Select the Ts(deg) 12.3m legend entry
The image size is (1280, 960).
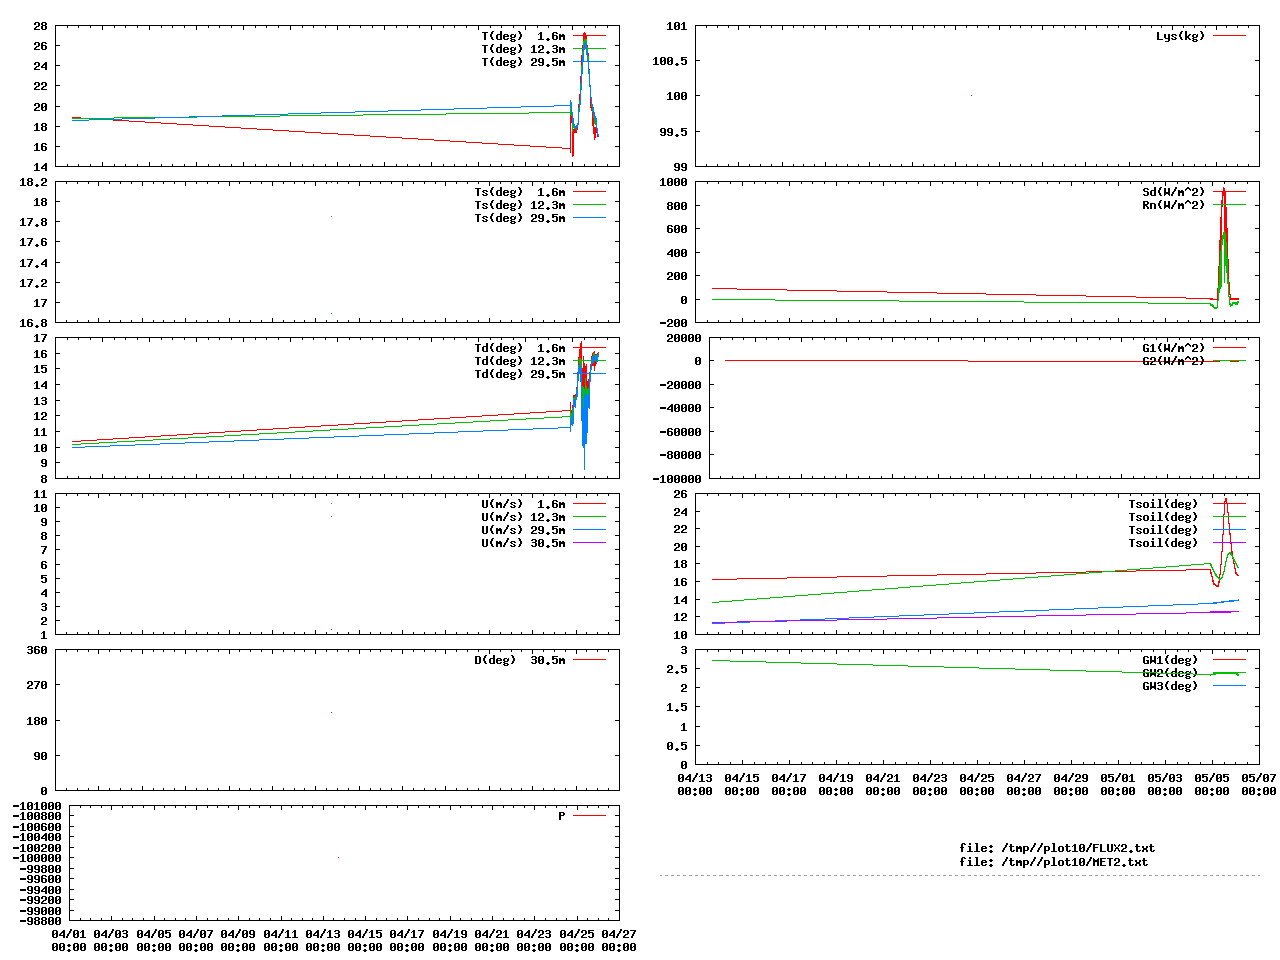pyautogui.click(x=520, y=205)
